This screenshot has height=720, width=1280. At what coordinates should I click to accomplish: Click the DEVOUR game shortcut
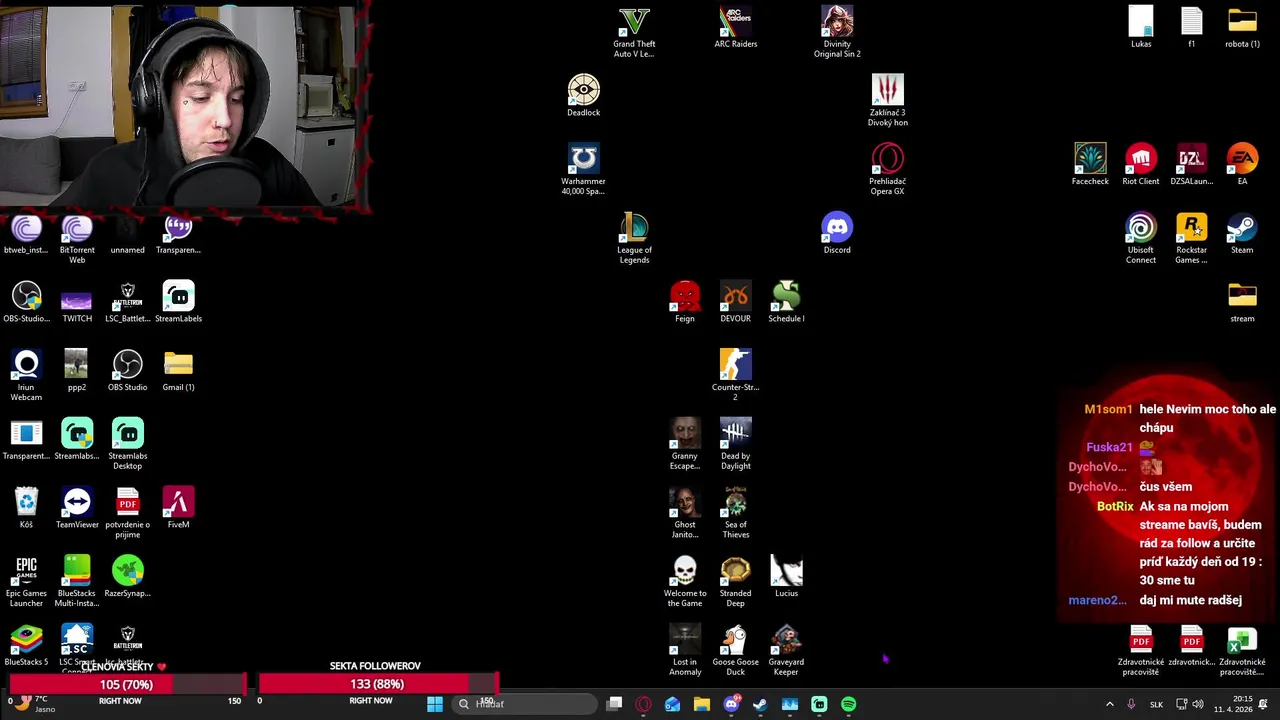[x=735, y=302]
